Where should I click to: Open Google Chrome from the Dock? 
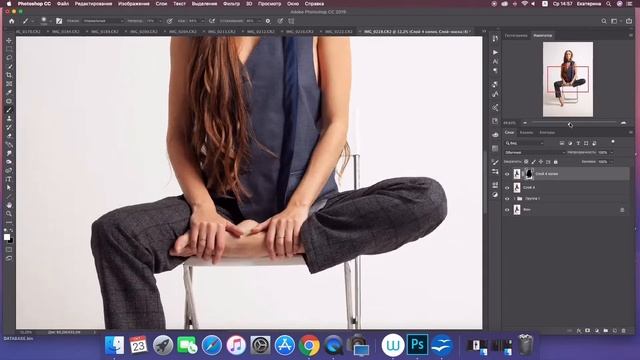[309, 345]
